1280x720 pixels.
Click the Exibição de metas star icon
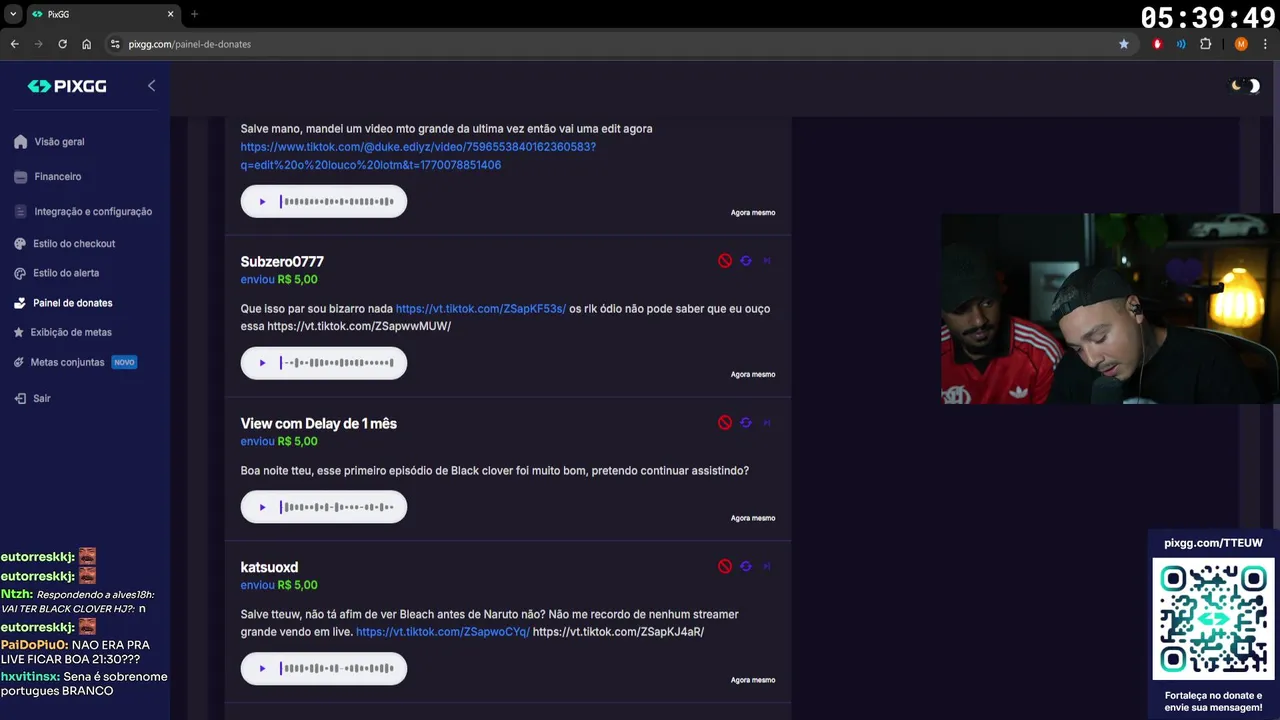[x=20, y=332]
